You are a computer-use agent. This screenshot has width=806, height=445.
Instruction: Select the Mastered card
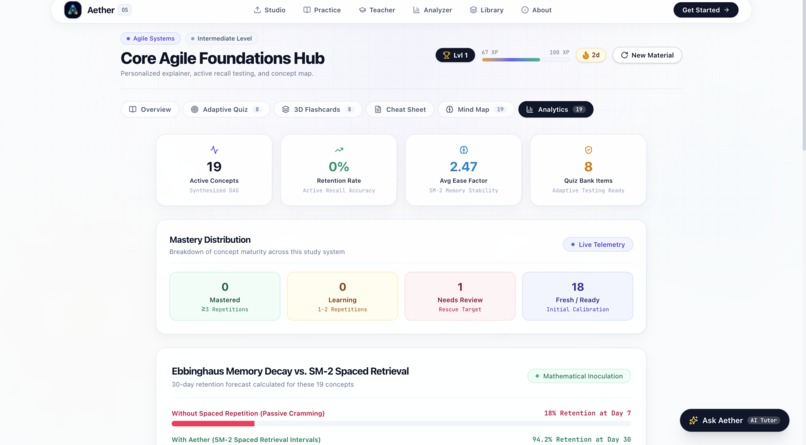click(225, 296)
